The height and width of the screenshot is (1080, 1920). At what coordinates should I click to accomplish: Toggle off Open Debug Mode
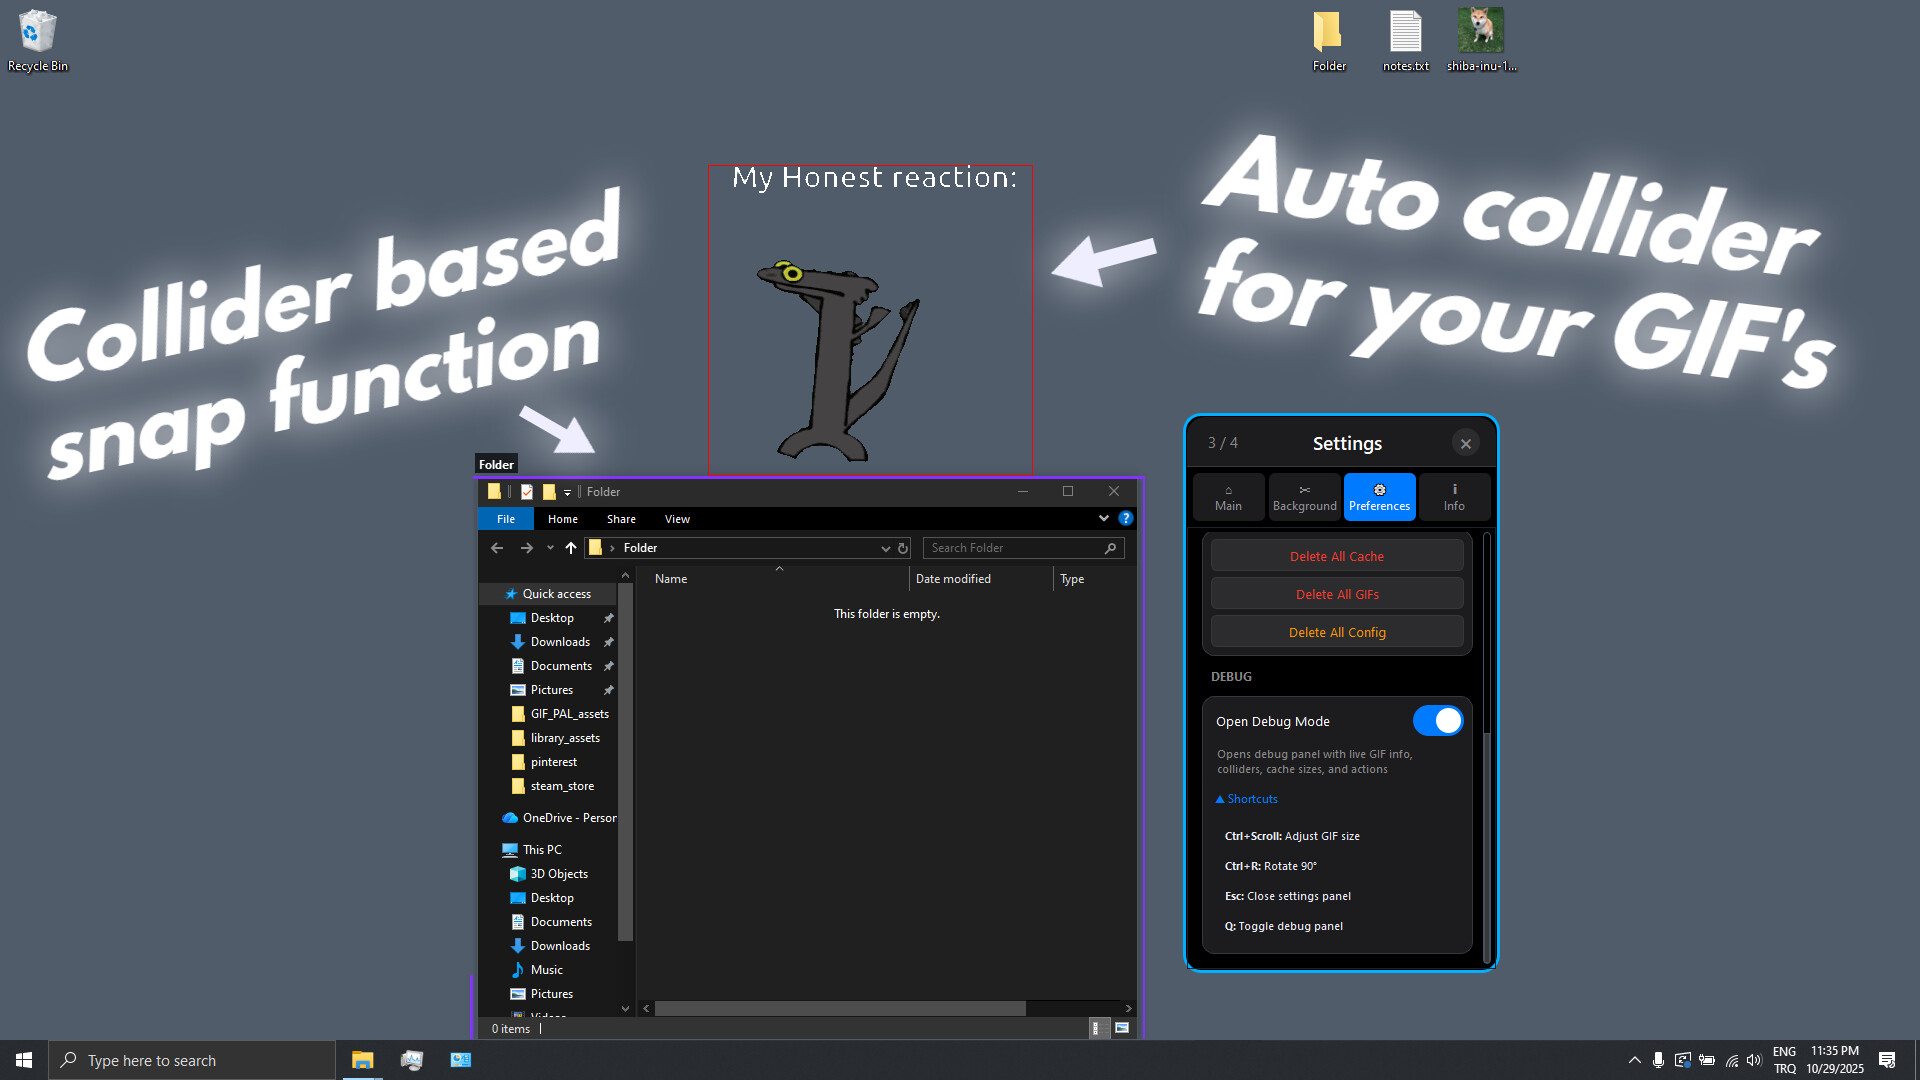(1438, 720)
